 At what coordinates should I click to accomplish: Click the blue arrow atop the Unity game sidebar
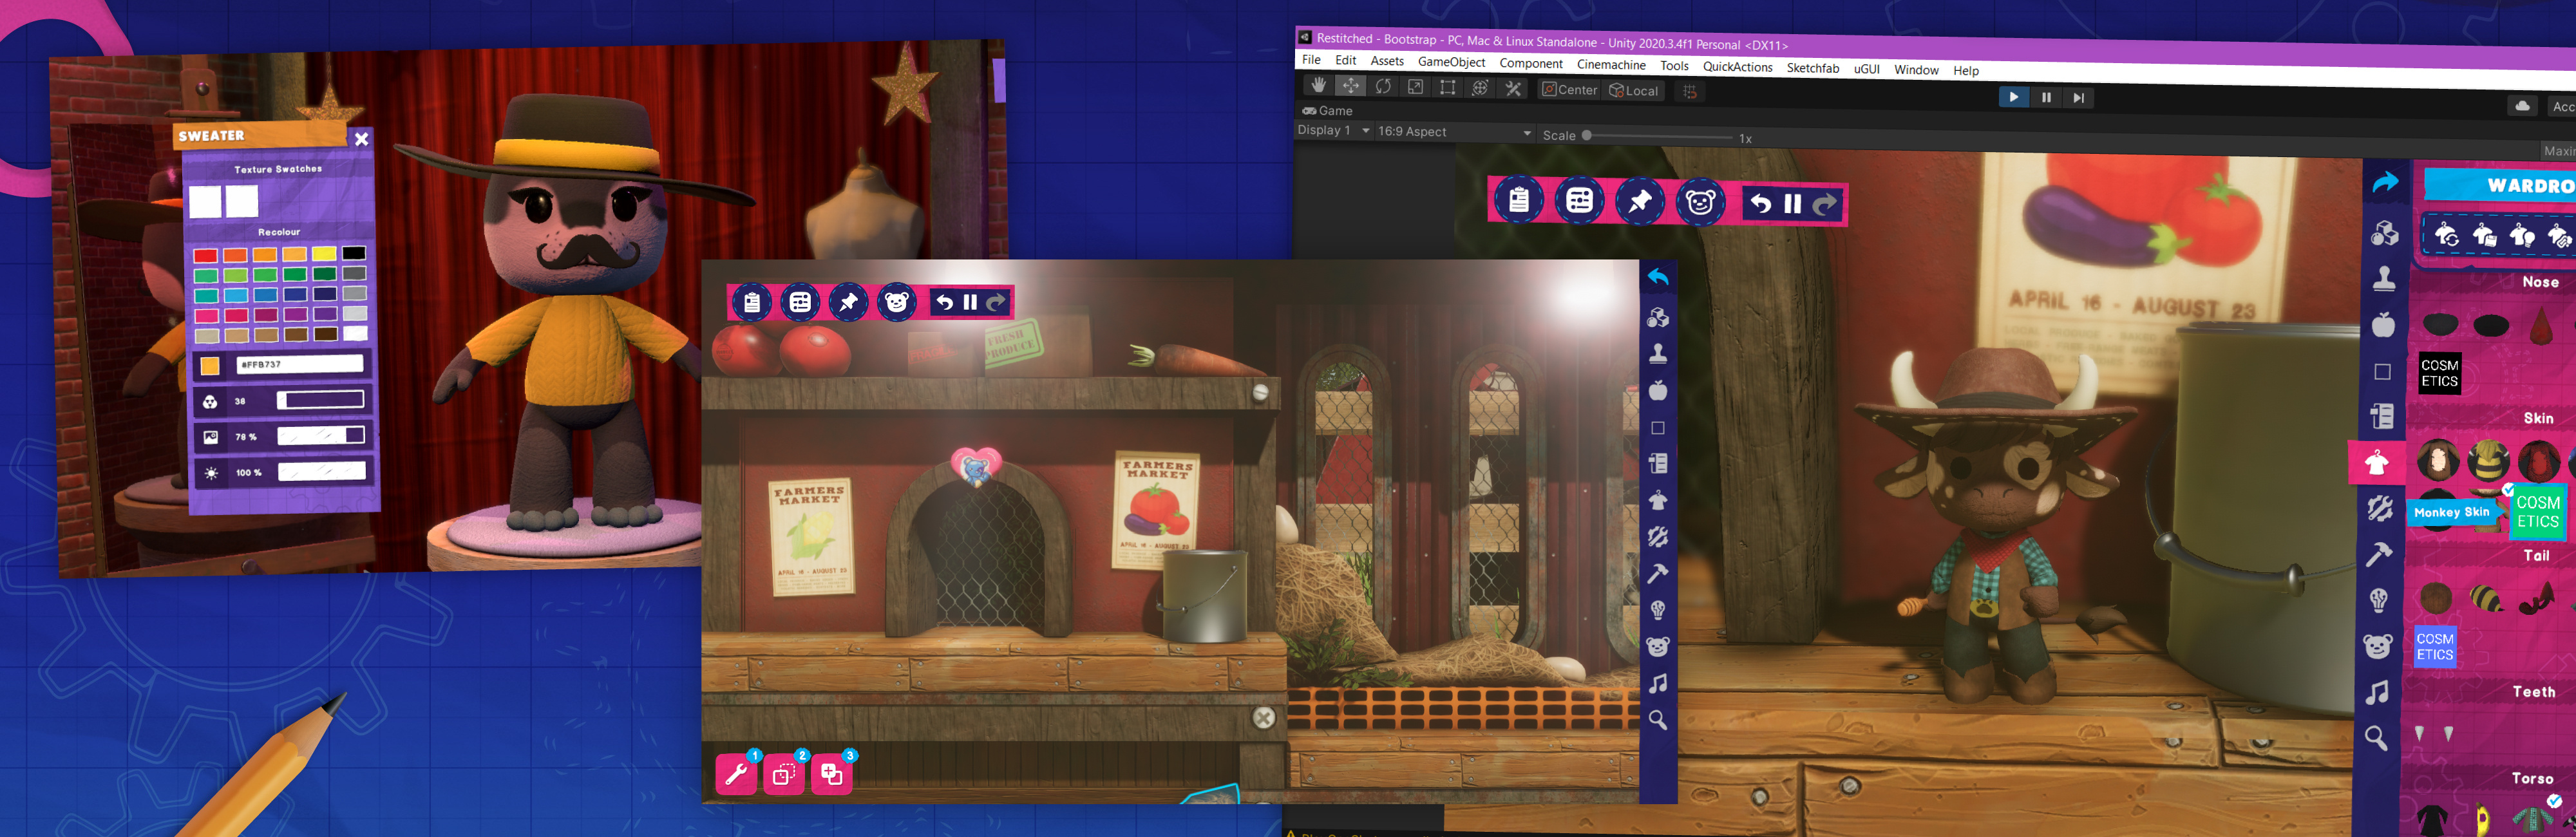[x=2385, y=182]
